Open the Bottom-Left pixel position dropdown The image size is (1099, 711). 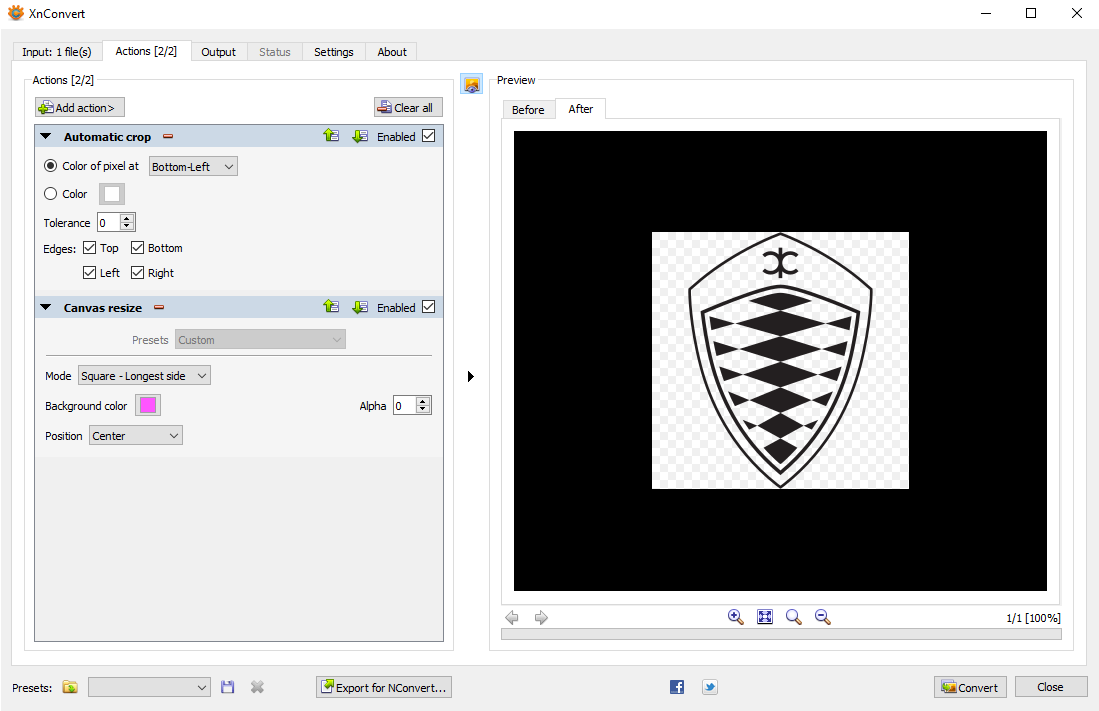[193, 167]
